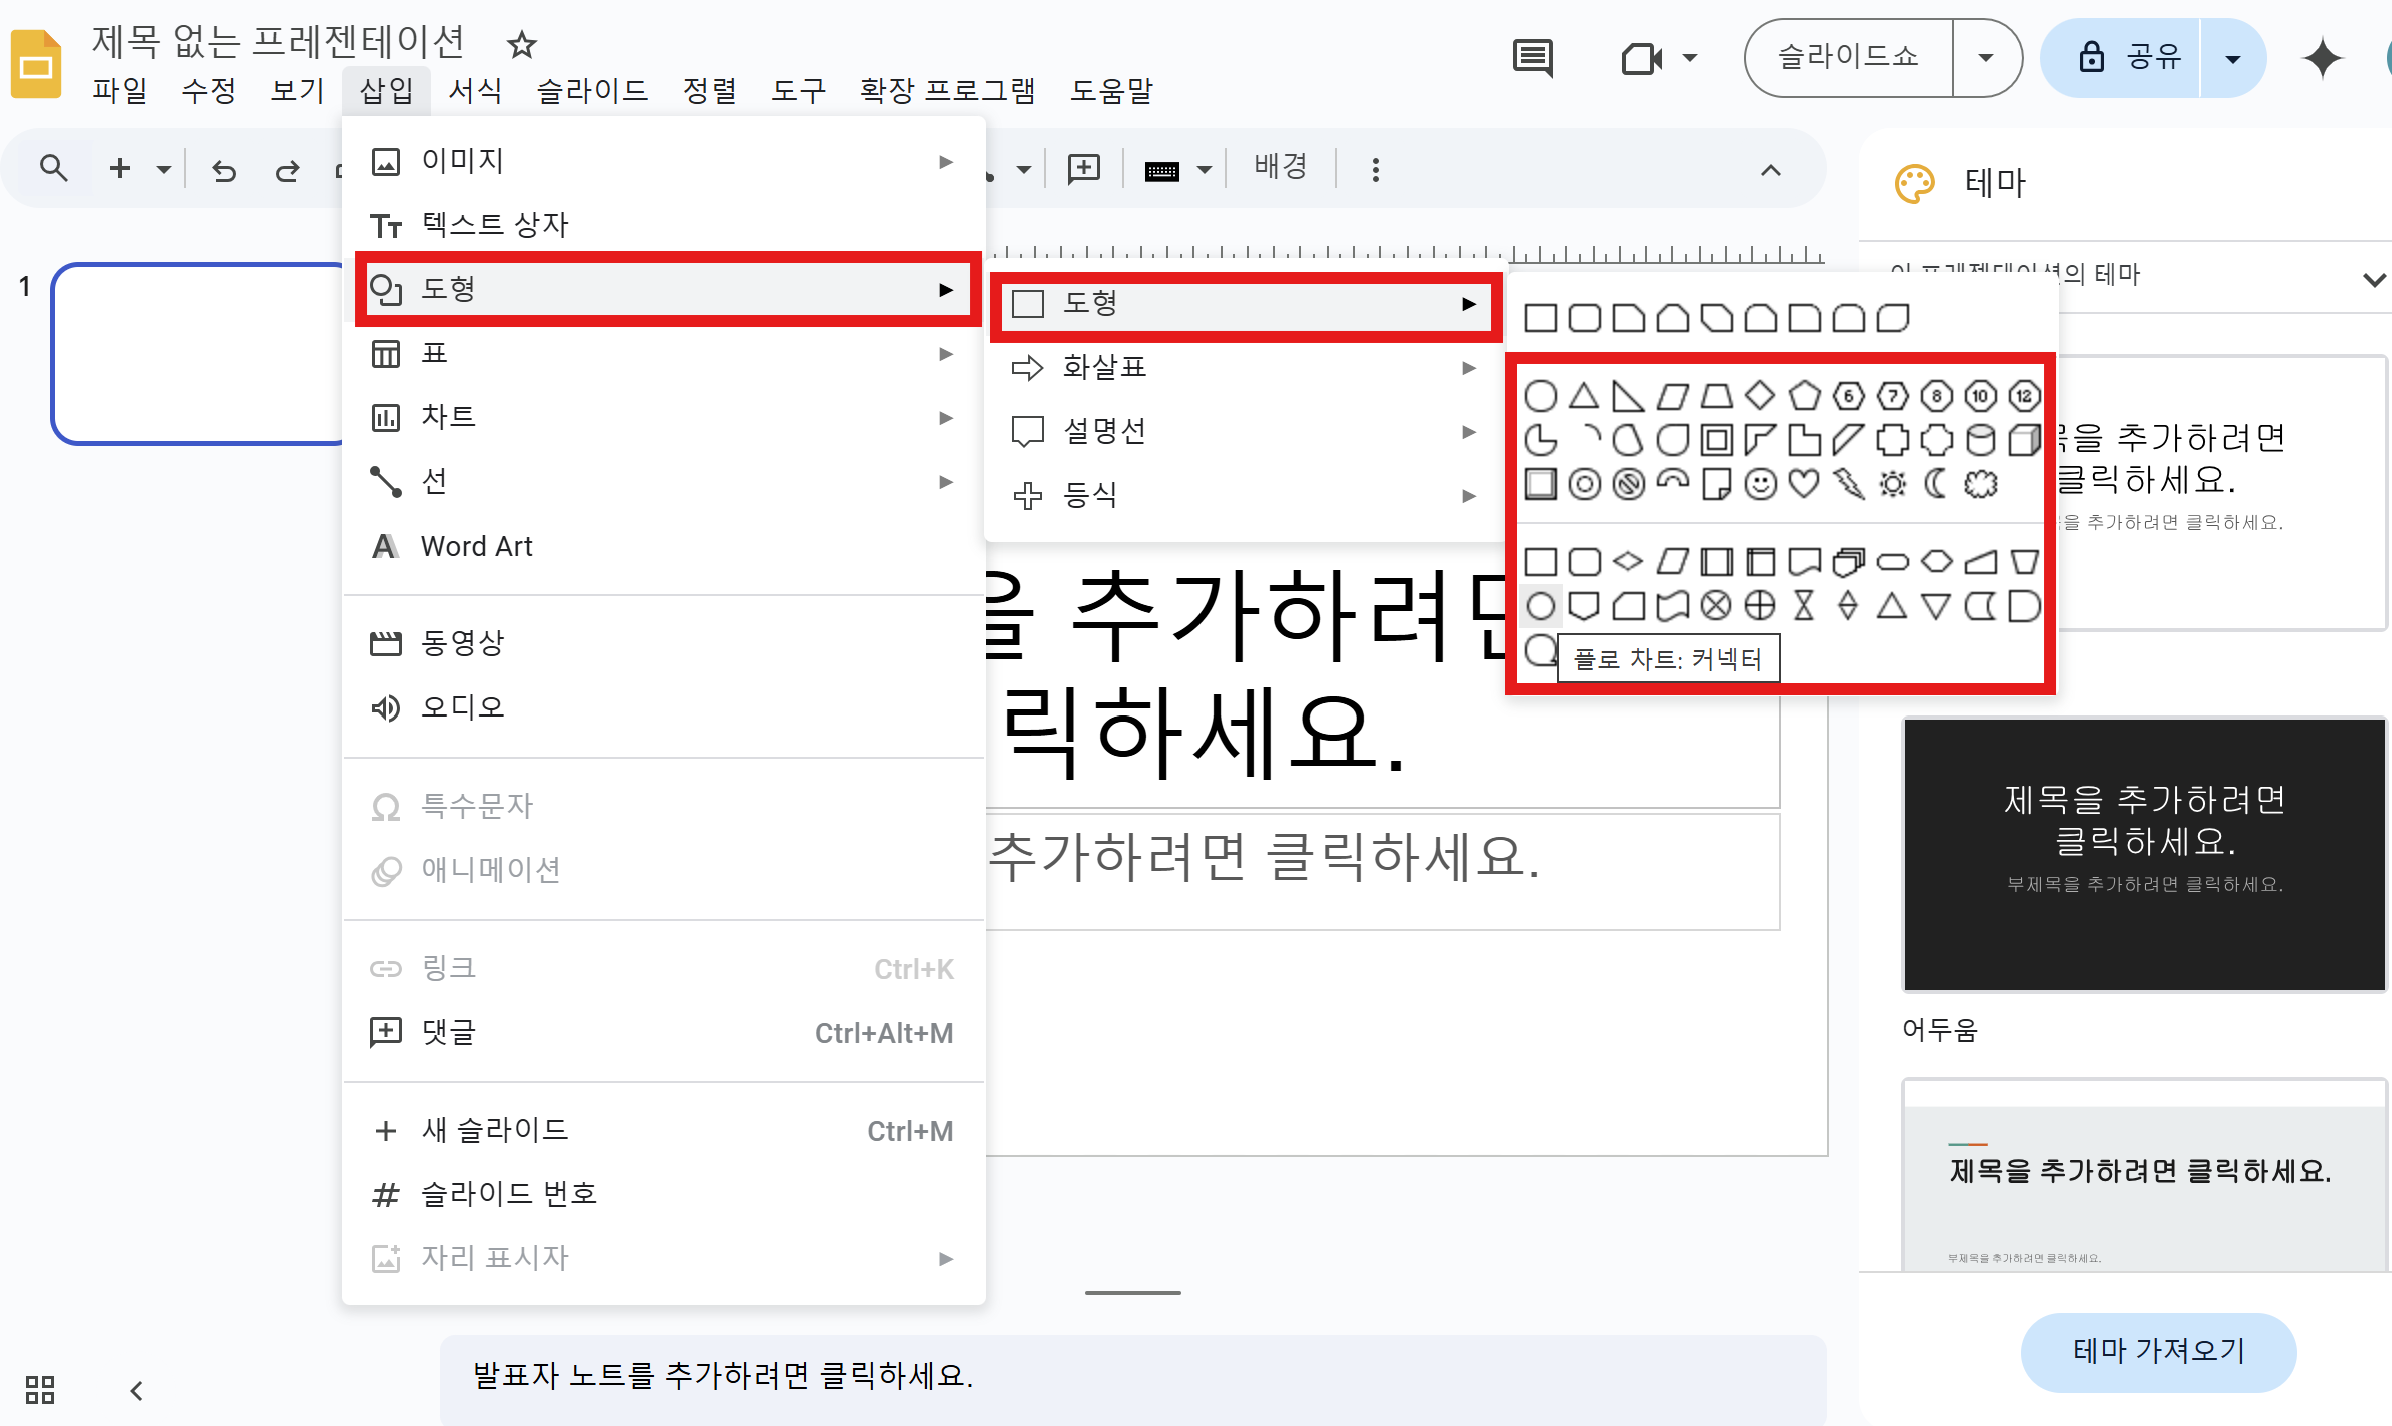Select the cylinder (can) shape
This screenshot has height=1426, width=2392.
point(1980,440)
